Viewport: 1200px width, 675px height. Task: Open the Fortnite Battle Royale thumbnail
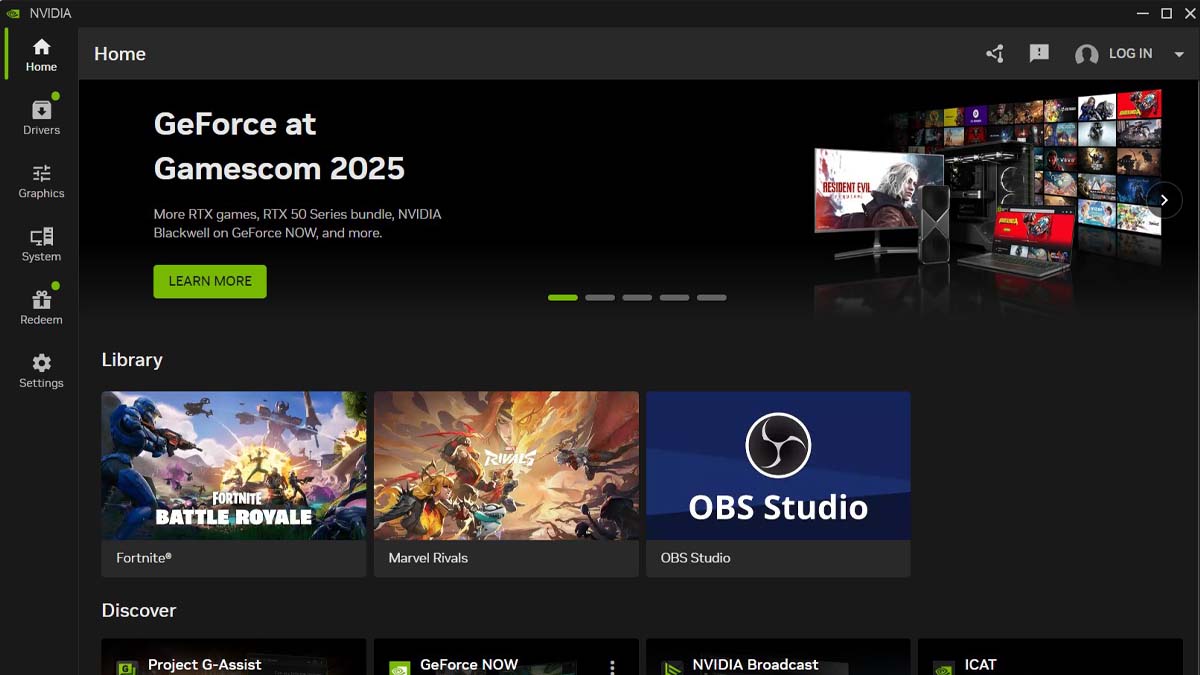point(234,465)
